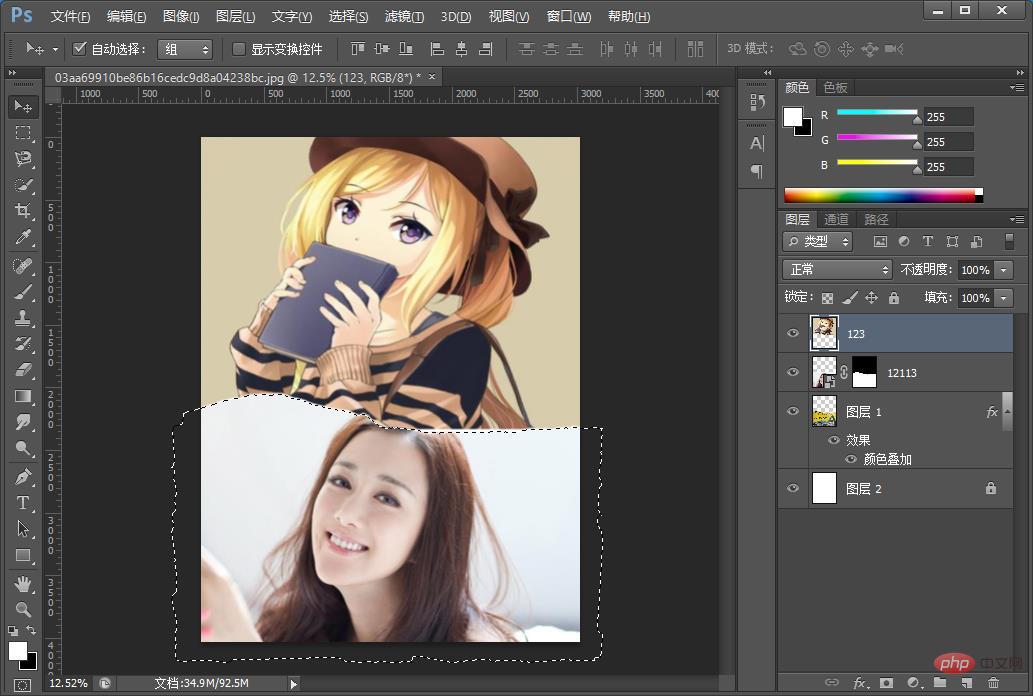This screenshot has width=1033, height=696.
Task: Open the 不透明度 opacity dropdown arrow
Action: tap(1003, 270)
